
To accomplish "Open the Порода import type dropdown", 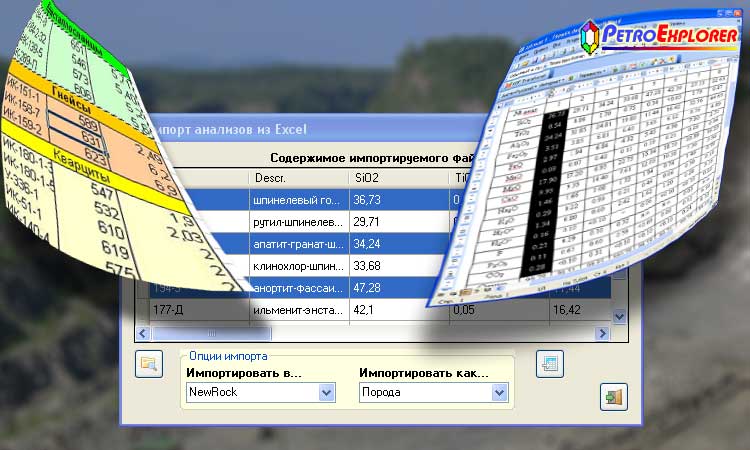I will [499, 393].
